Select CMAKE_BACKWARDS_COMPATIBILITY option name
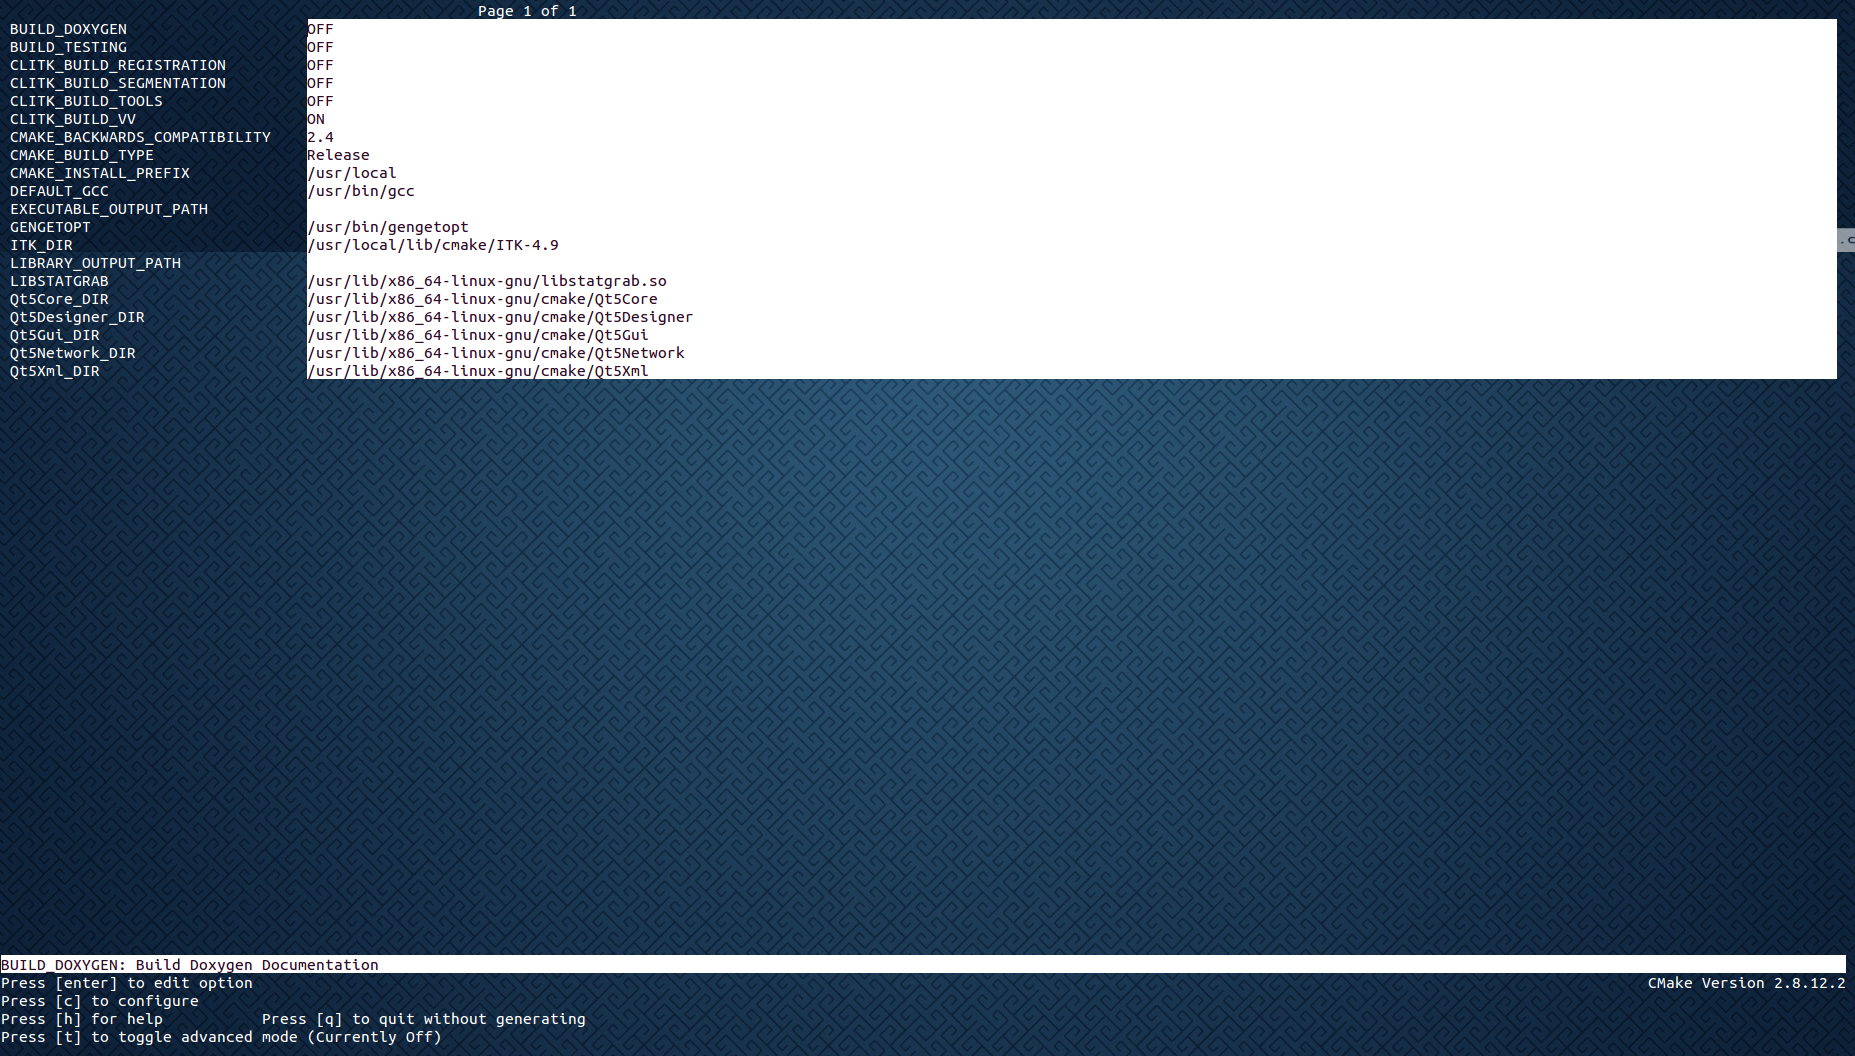The image size is (1855, 1056). 140,137
